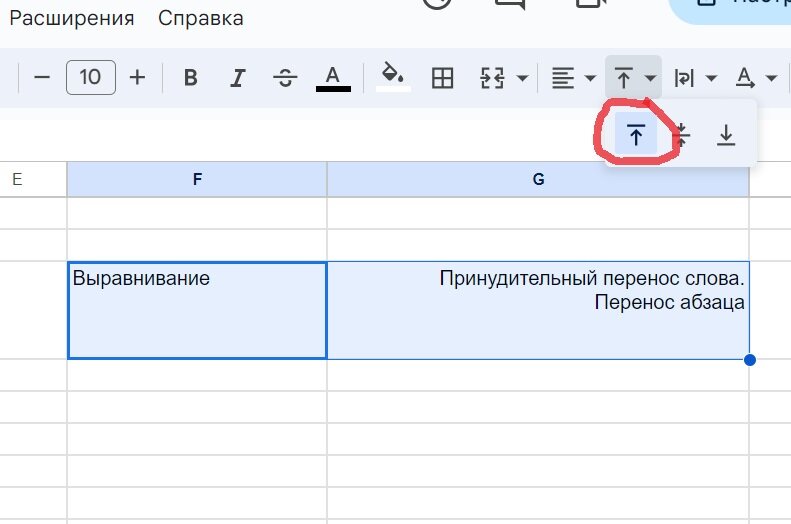Expand merge cells options arrow
Viewport: 791px width, 524px height.
point(523,78)
